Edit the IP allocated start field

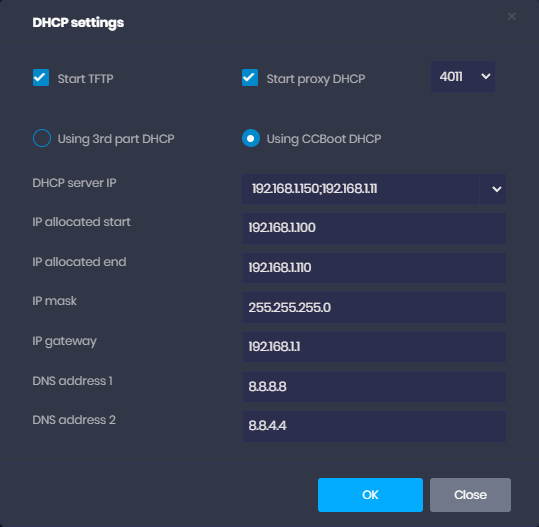coord(374,228)
